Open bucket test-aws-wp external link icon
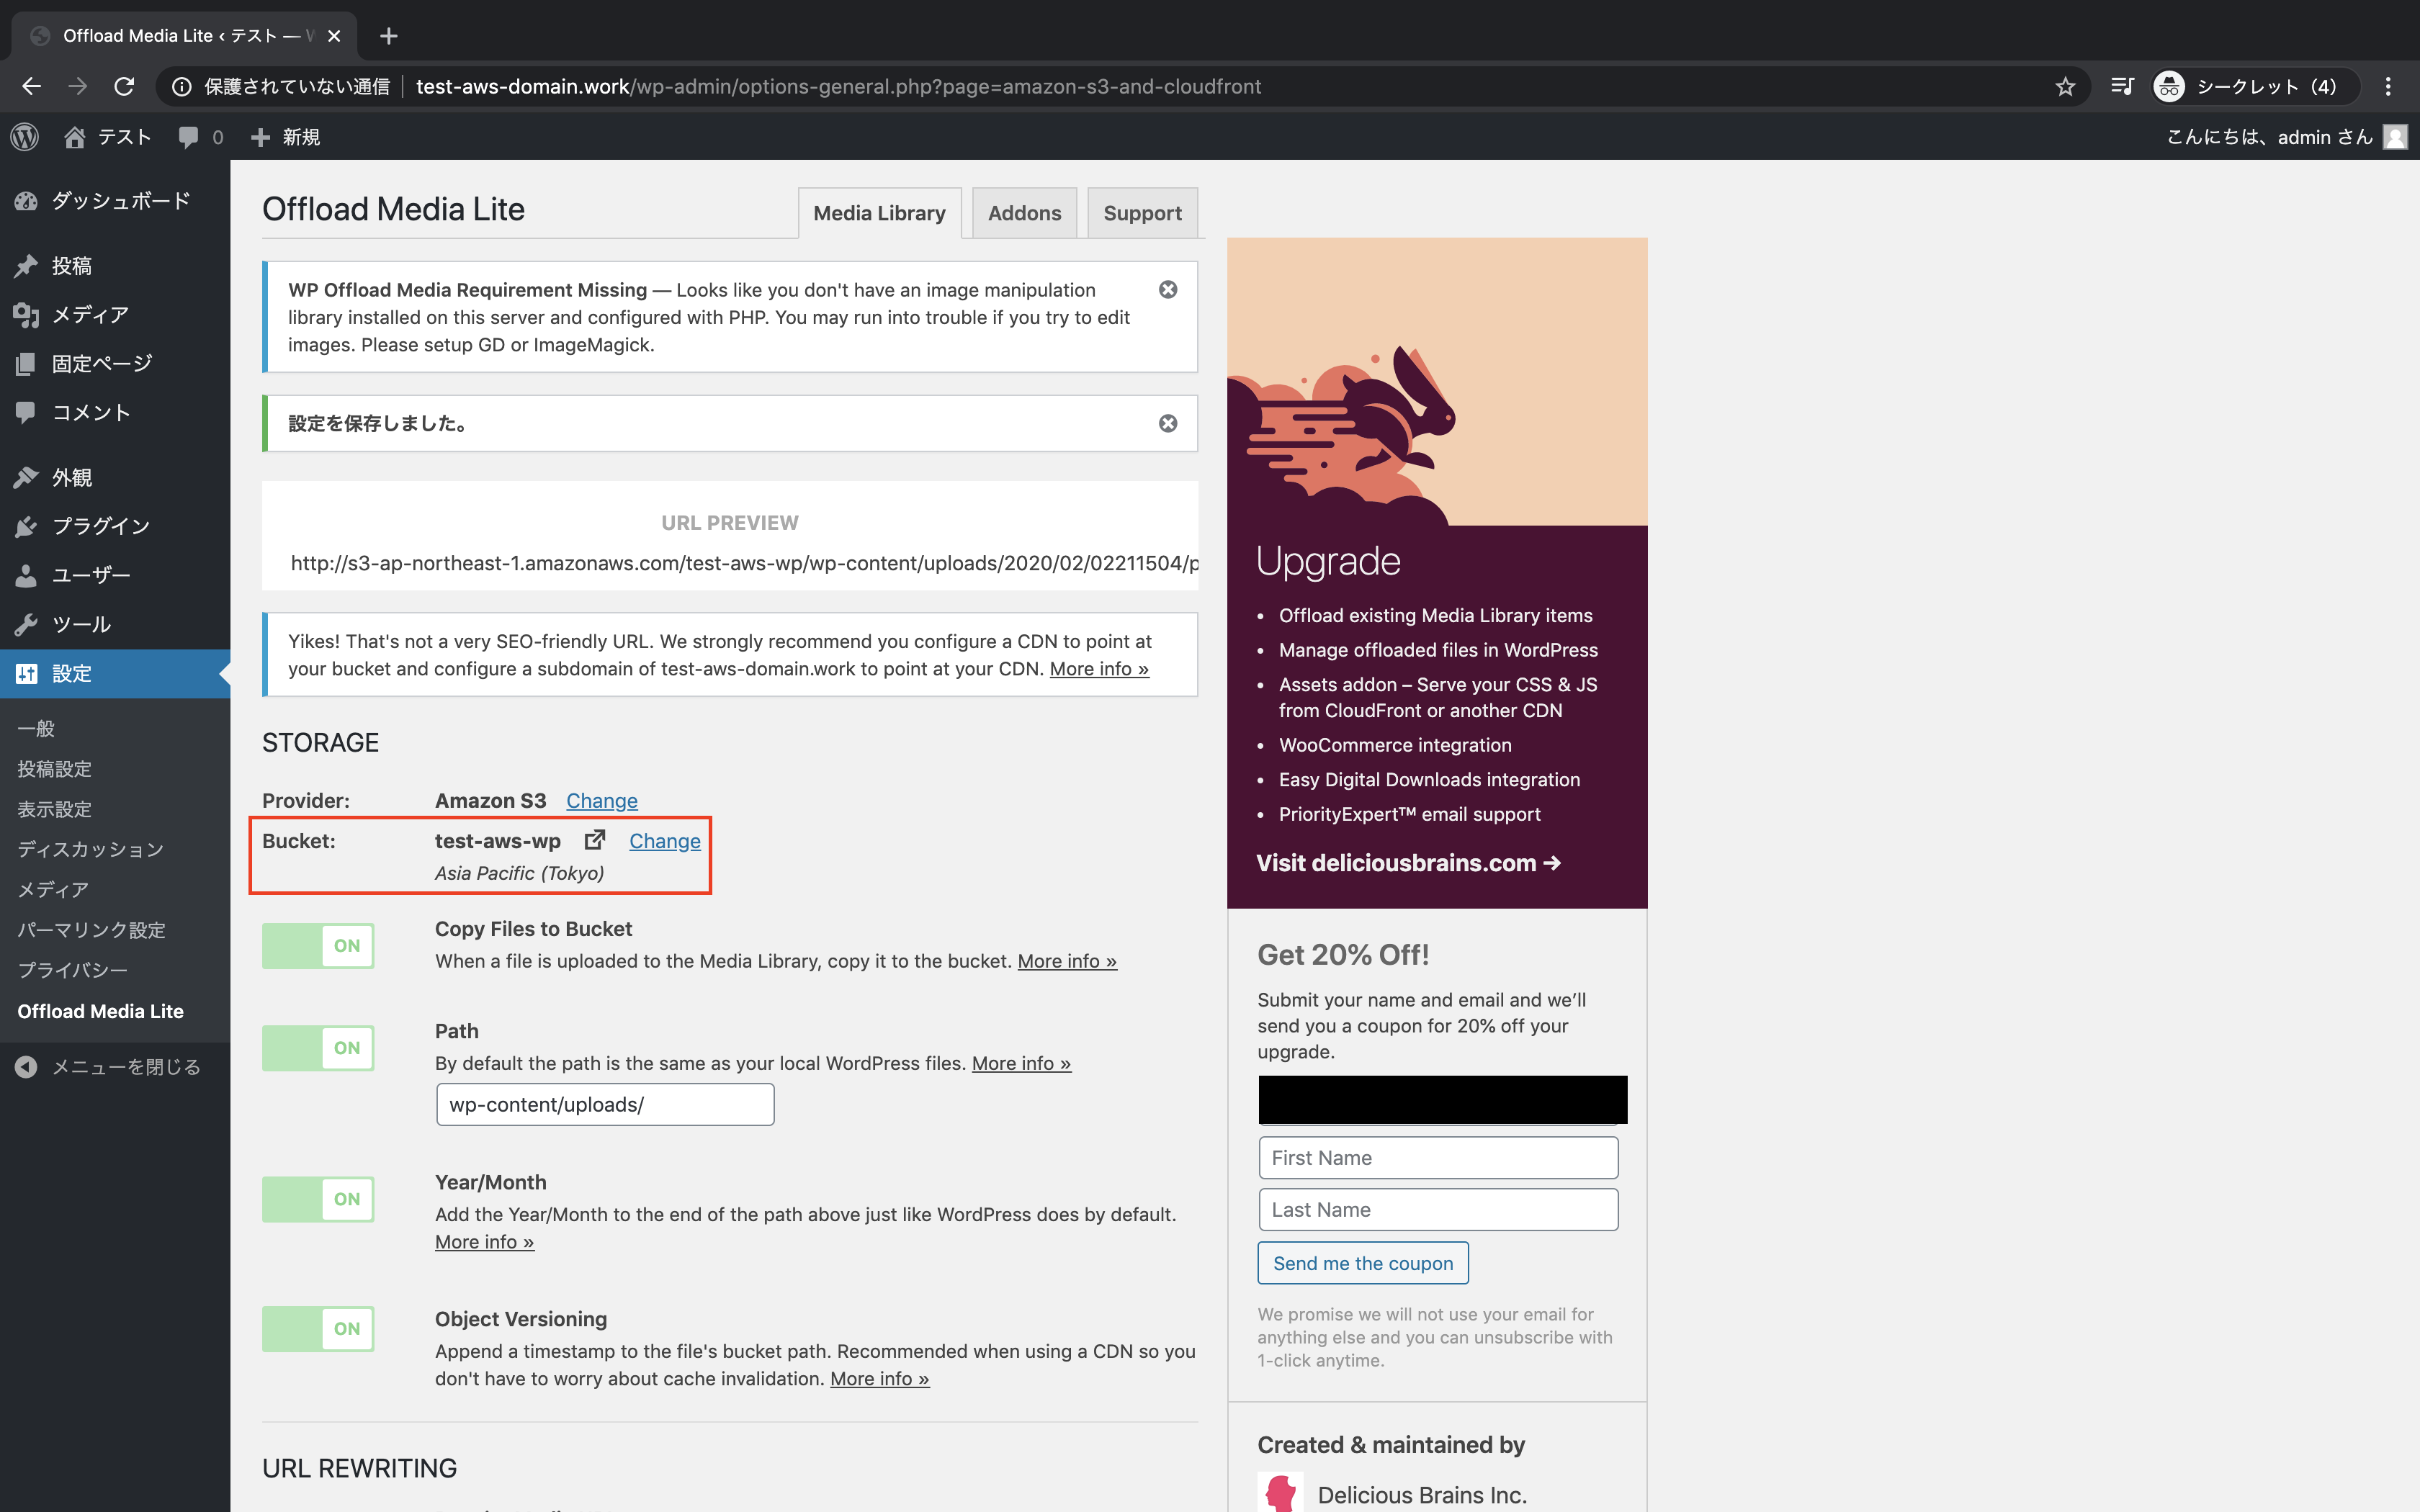Viewport: 2420px width, 1512px height. click(595, 840)
